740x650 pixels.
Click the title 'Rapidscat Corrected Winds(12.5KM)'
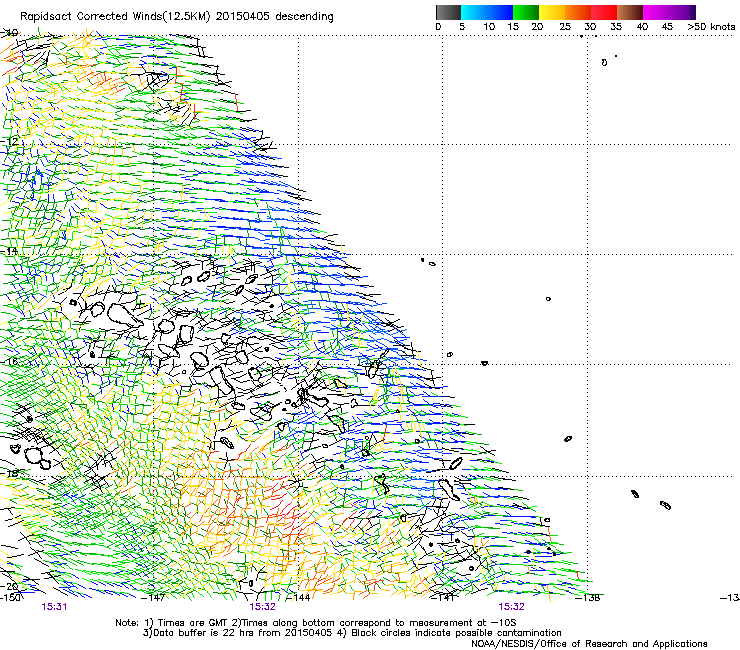115,17
